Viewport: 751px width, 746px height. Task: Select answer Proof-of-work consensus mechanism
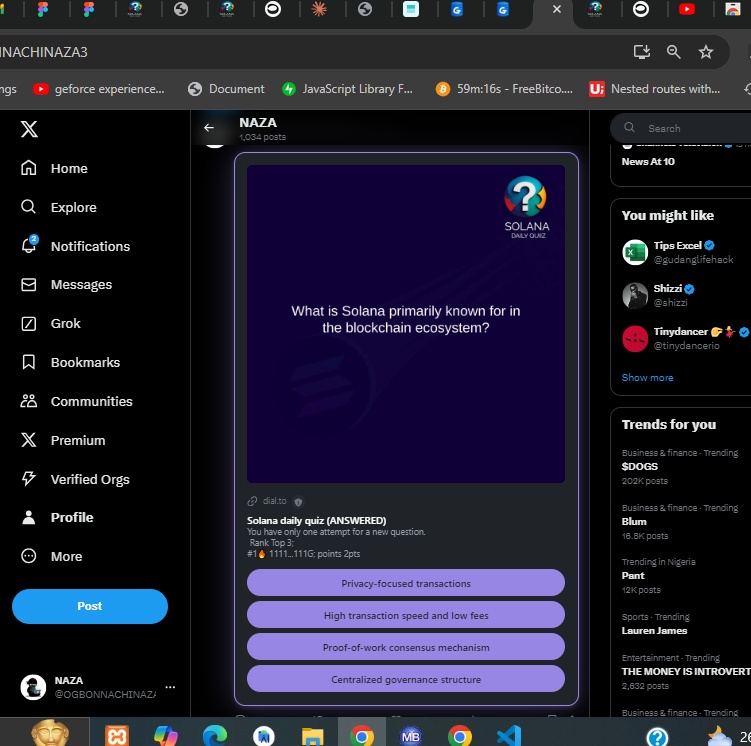coord(406,647)
